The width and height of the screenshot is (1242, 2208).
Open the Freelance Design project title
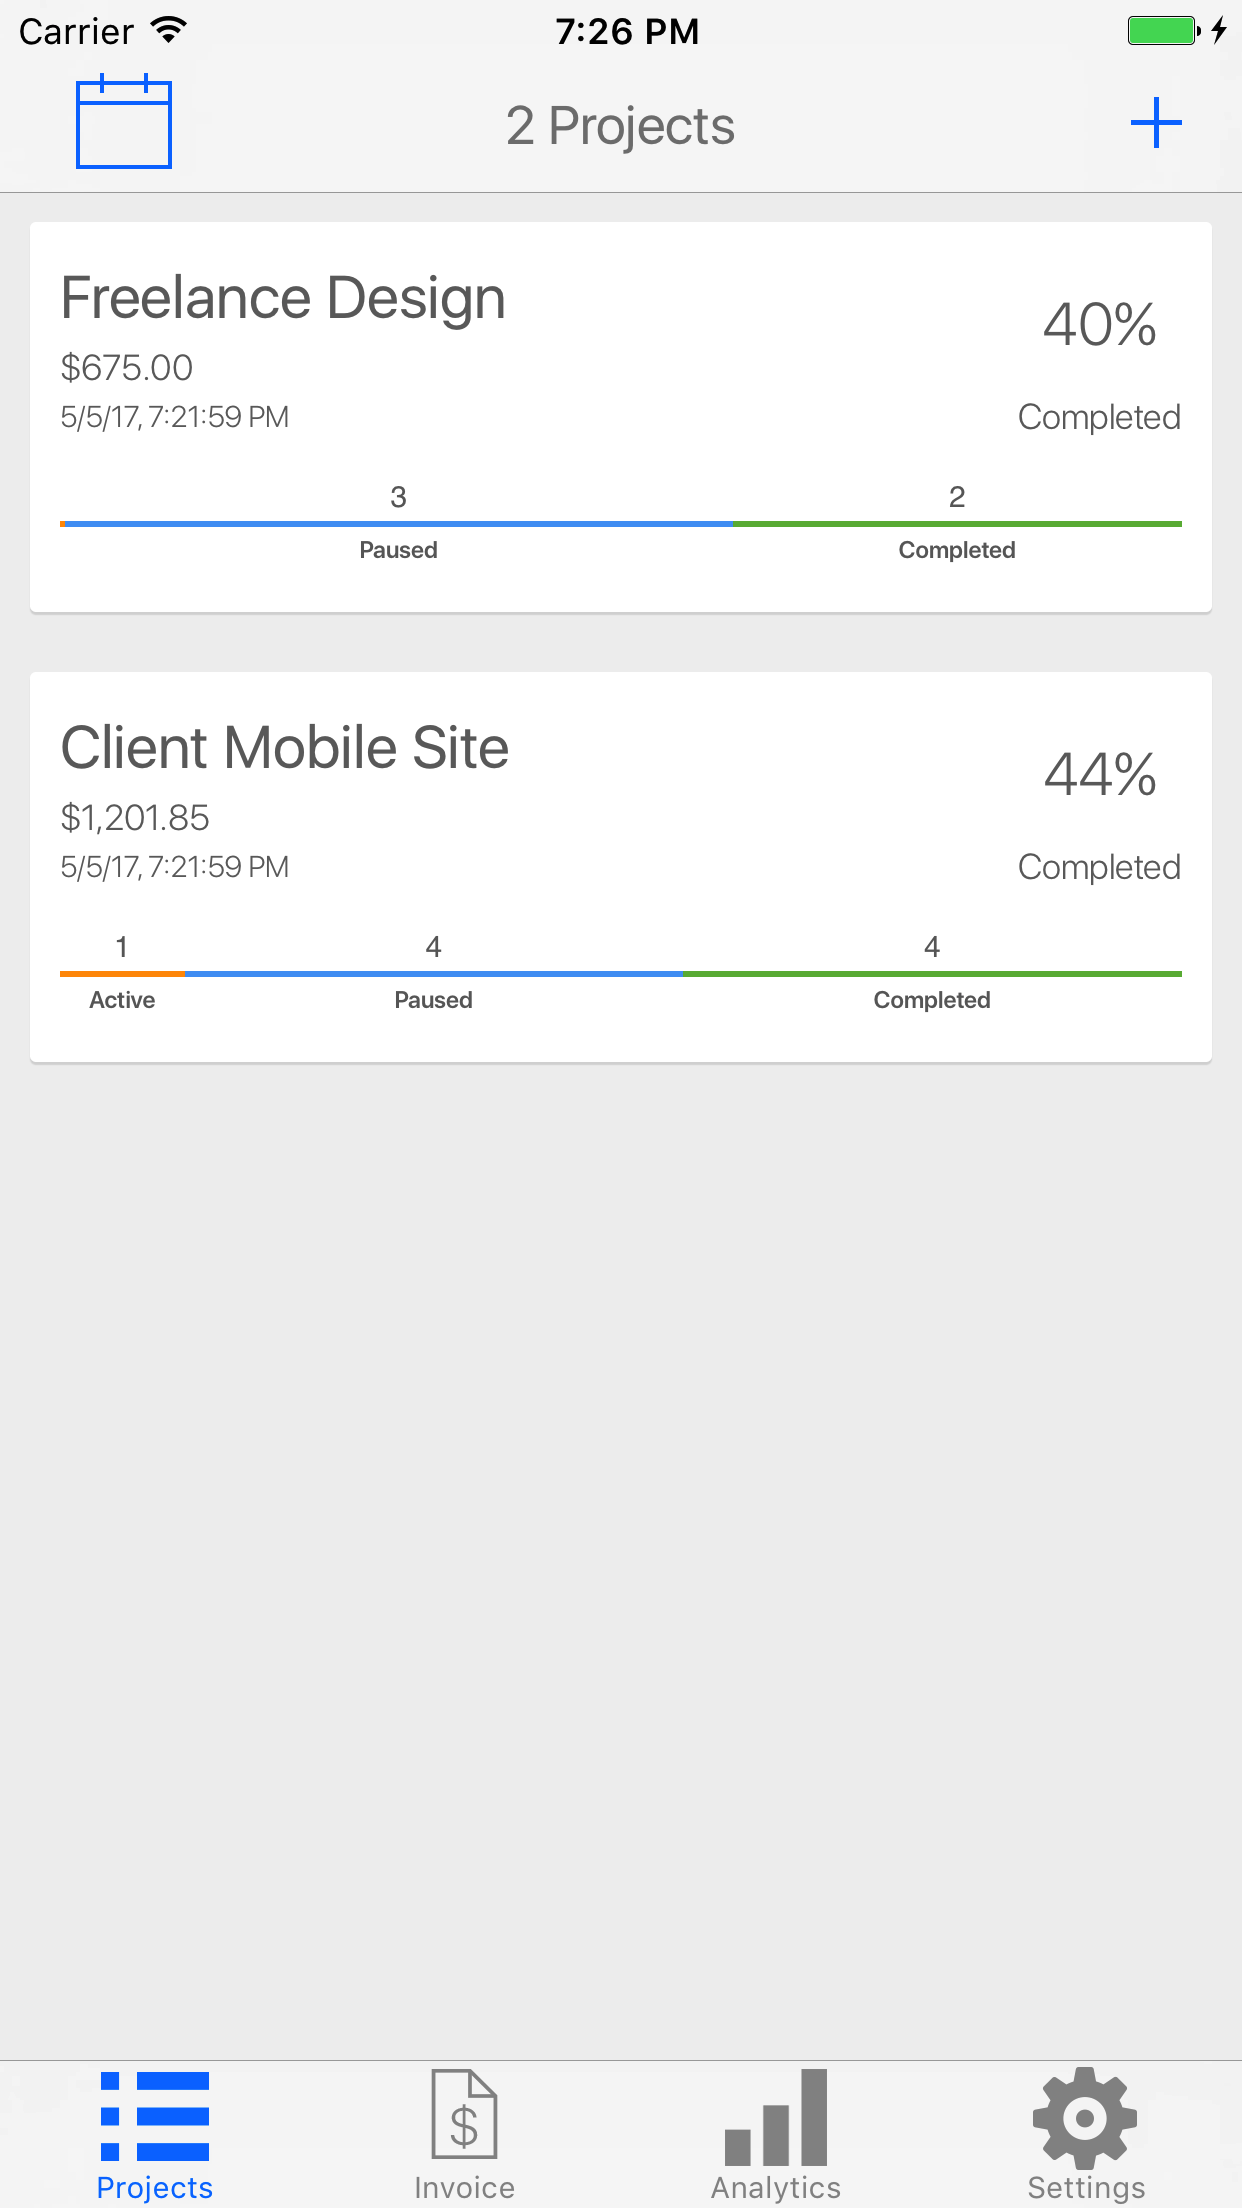pos(283,298)
